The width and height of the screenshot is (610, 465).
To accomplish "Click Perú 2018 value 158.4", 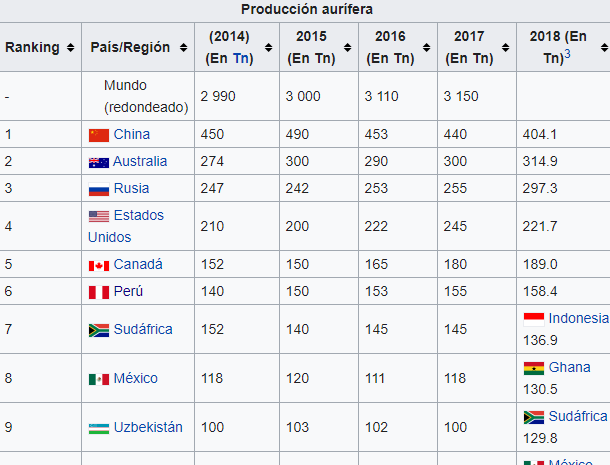I will point(540,291).
